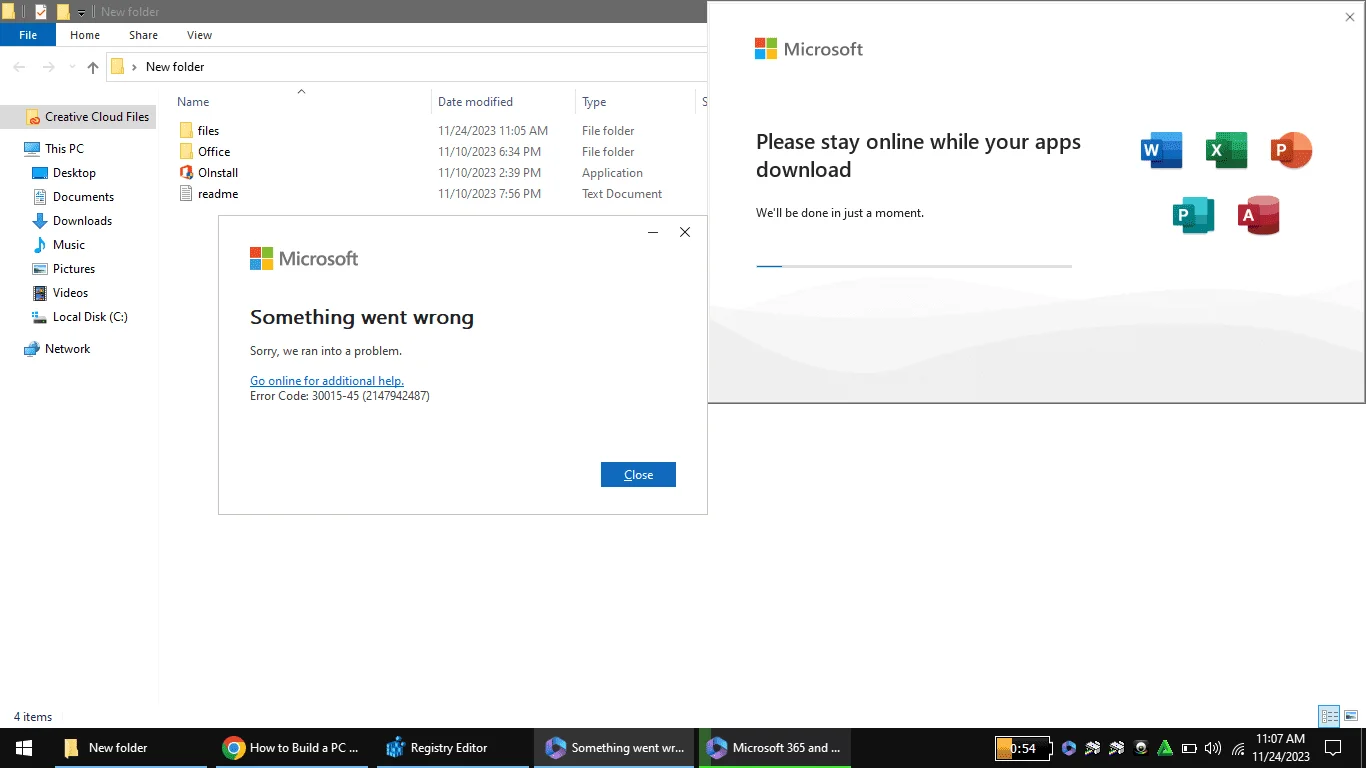Switch to the Share ribbon tab
Screen dimensions: 1366x768
click(x=143, y=35)
